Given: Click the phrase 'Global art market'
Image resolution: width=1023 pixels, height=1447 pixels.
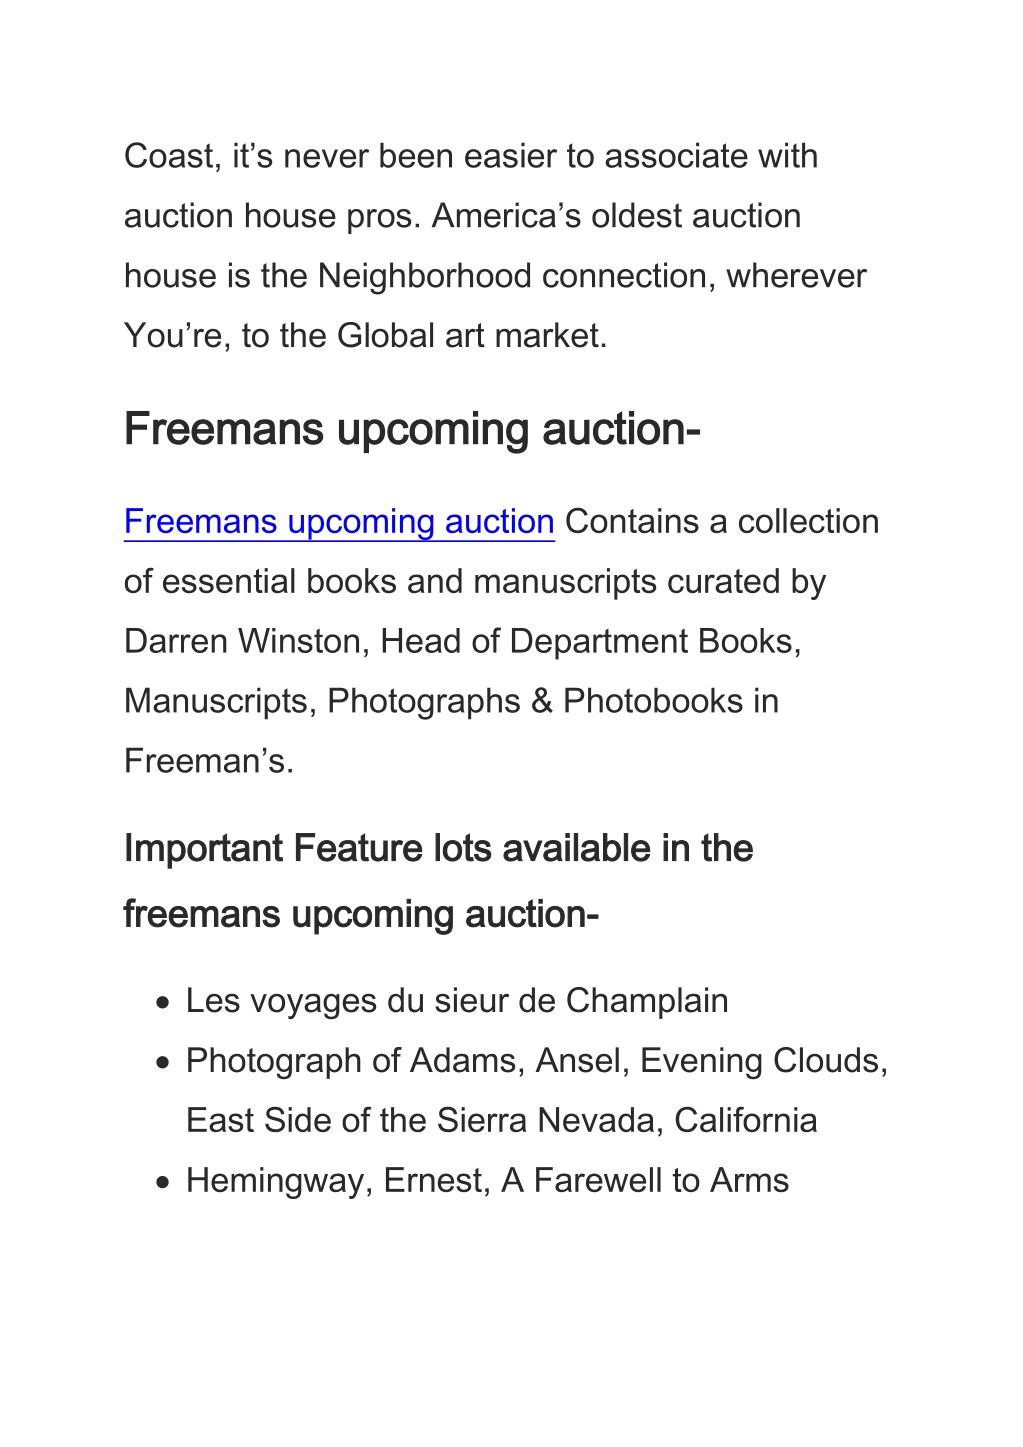Looking at the screenshot, I should [x=472, y=336].
